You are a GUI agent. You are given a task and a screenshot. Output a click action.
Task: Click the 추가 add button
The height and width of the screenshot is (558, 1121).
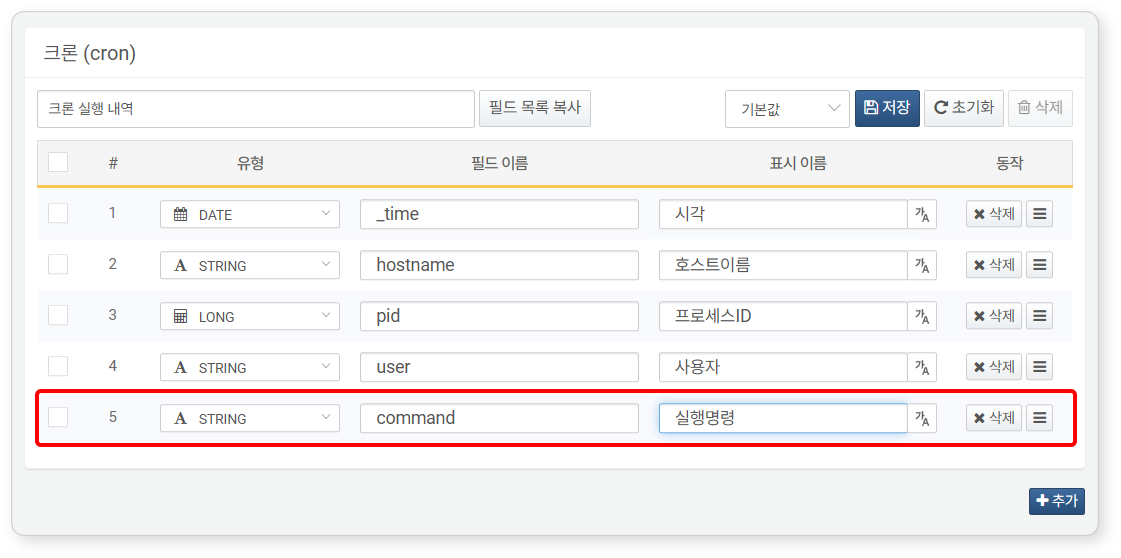pos(1057,502)
